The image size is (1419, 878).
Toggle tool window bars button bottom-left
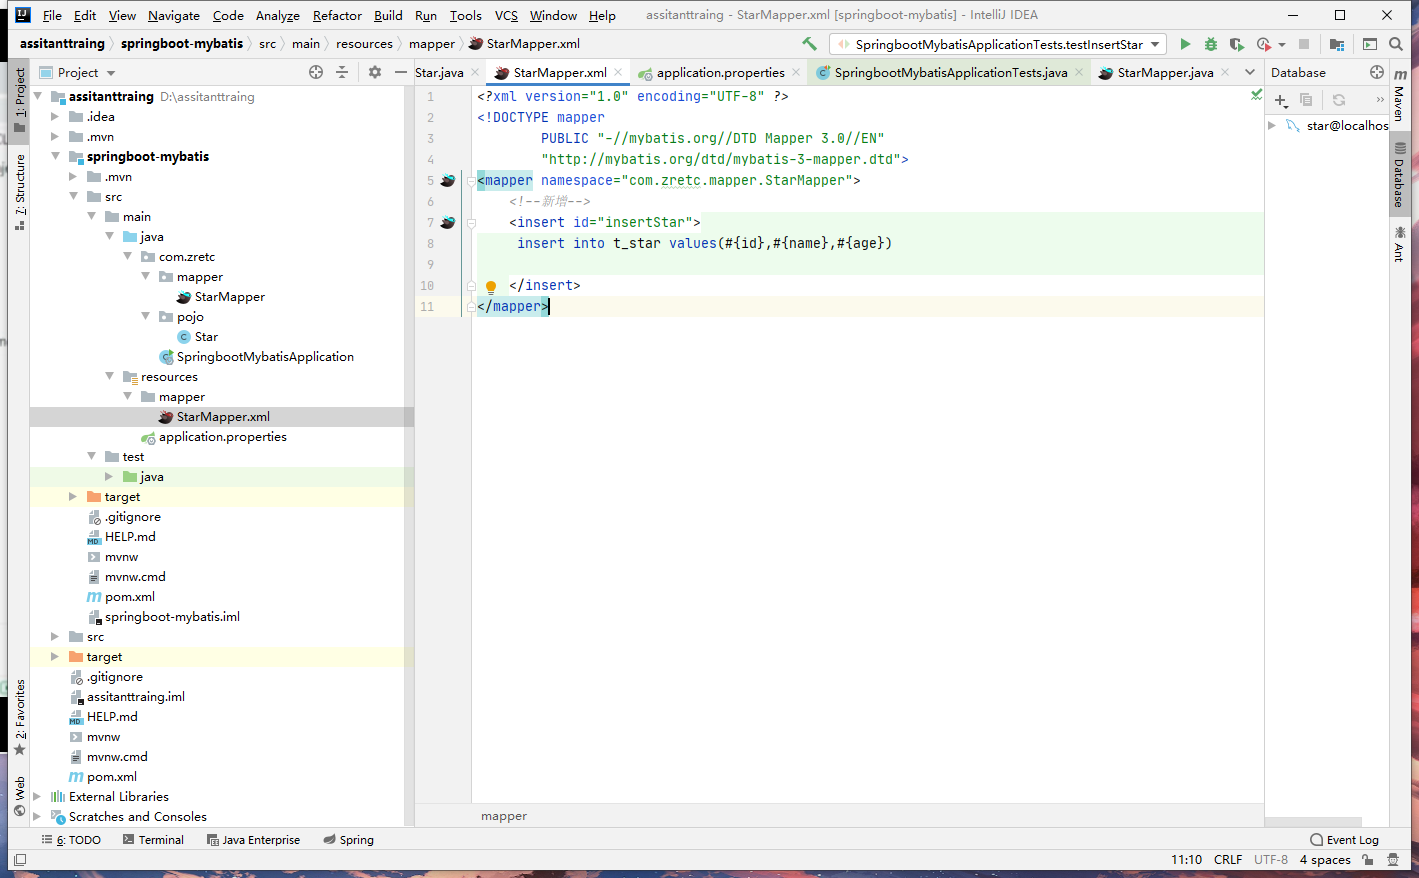(20, 860)
